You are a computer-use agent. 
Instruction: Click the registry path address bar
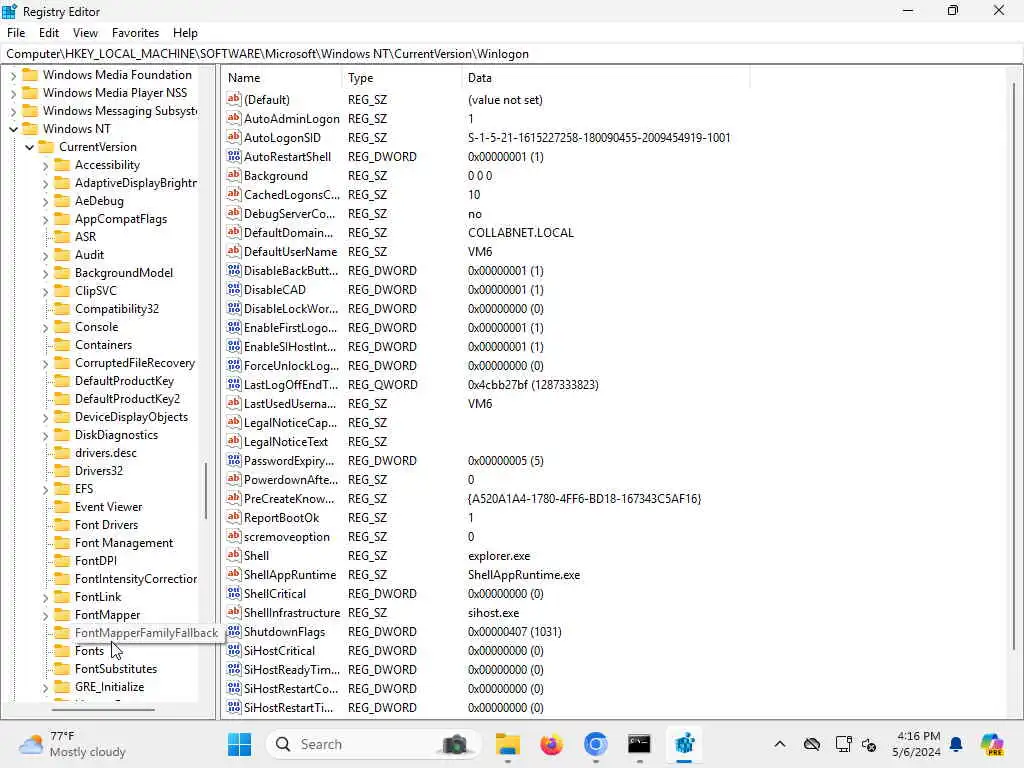click(x=512, y=54)
